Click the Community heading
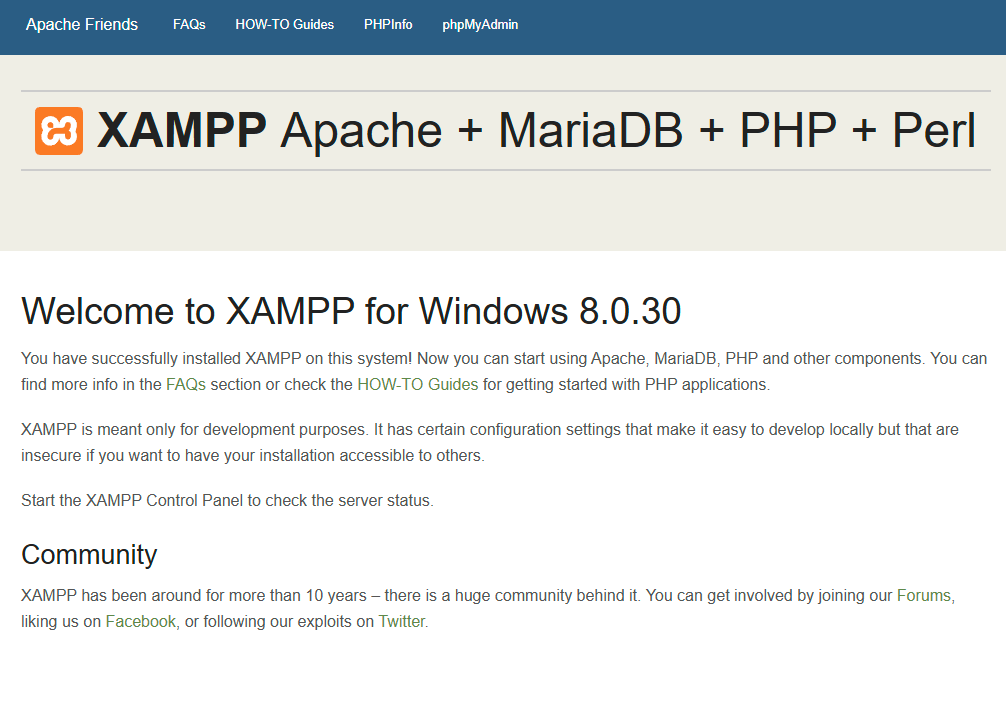The width and height of the screenshot is (1006, 727). pos(89,555)
